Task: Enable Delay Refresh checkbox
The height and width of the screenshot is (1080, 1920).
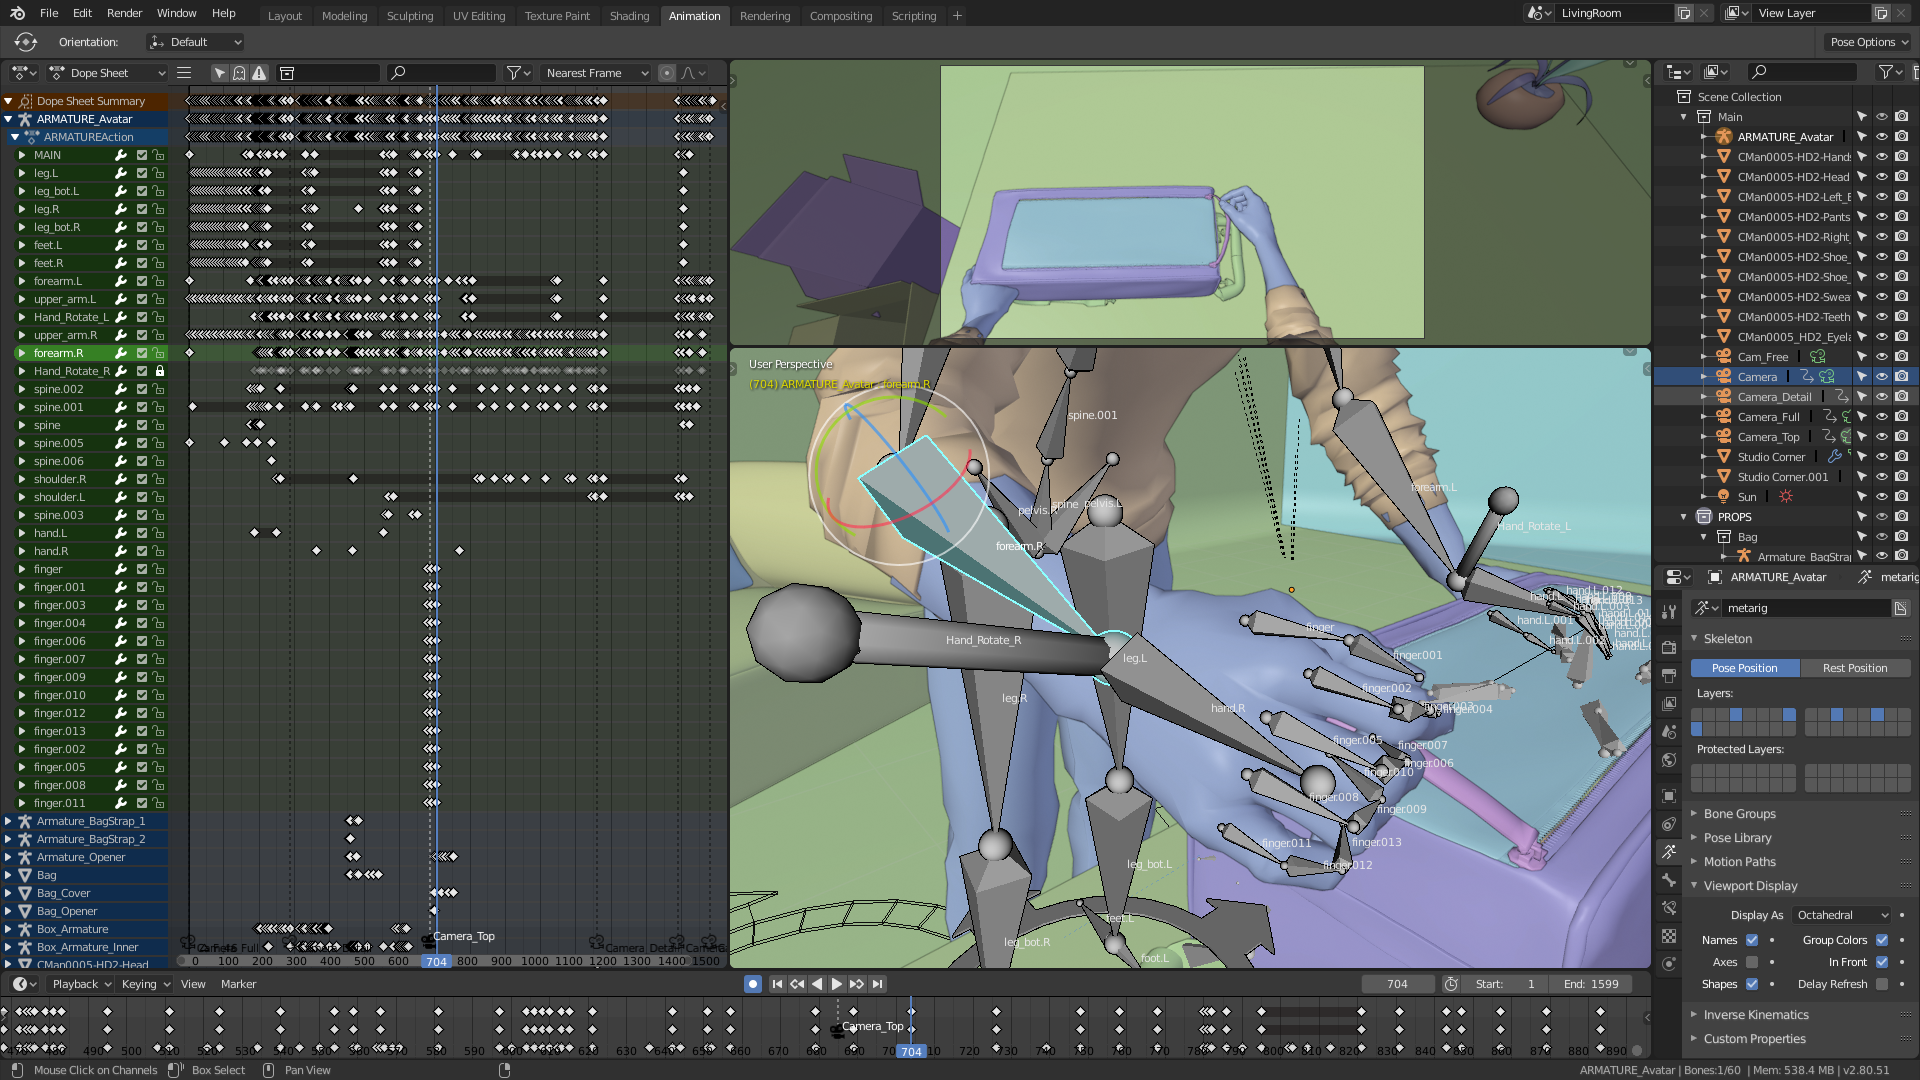Action: coord(1882,984)
